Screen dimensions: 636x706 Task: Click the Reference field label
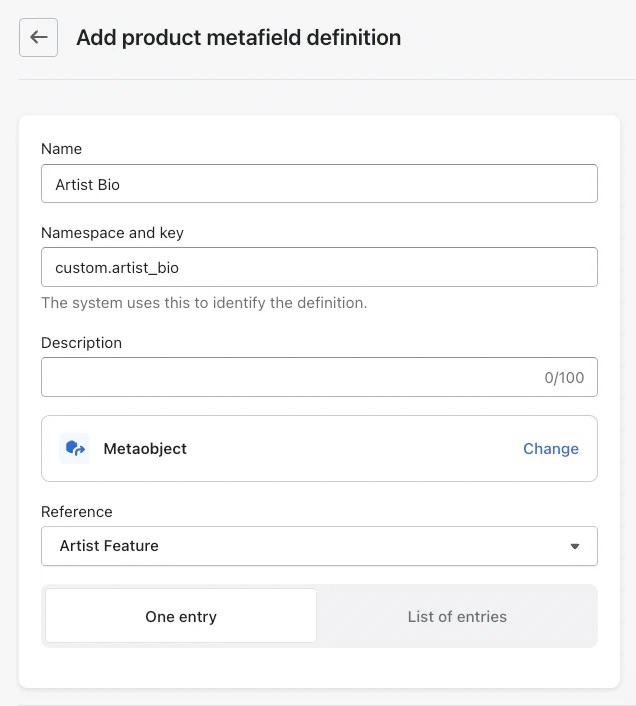coord(77,512)
